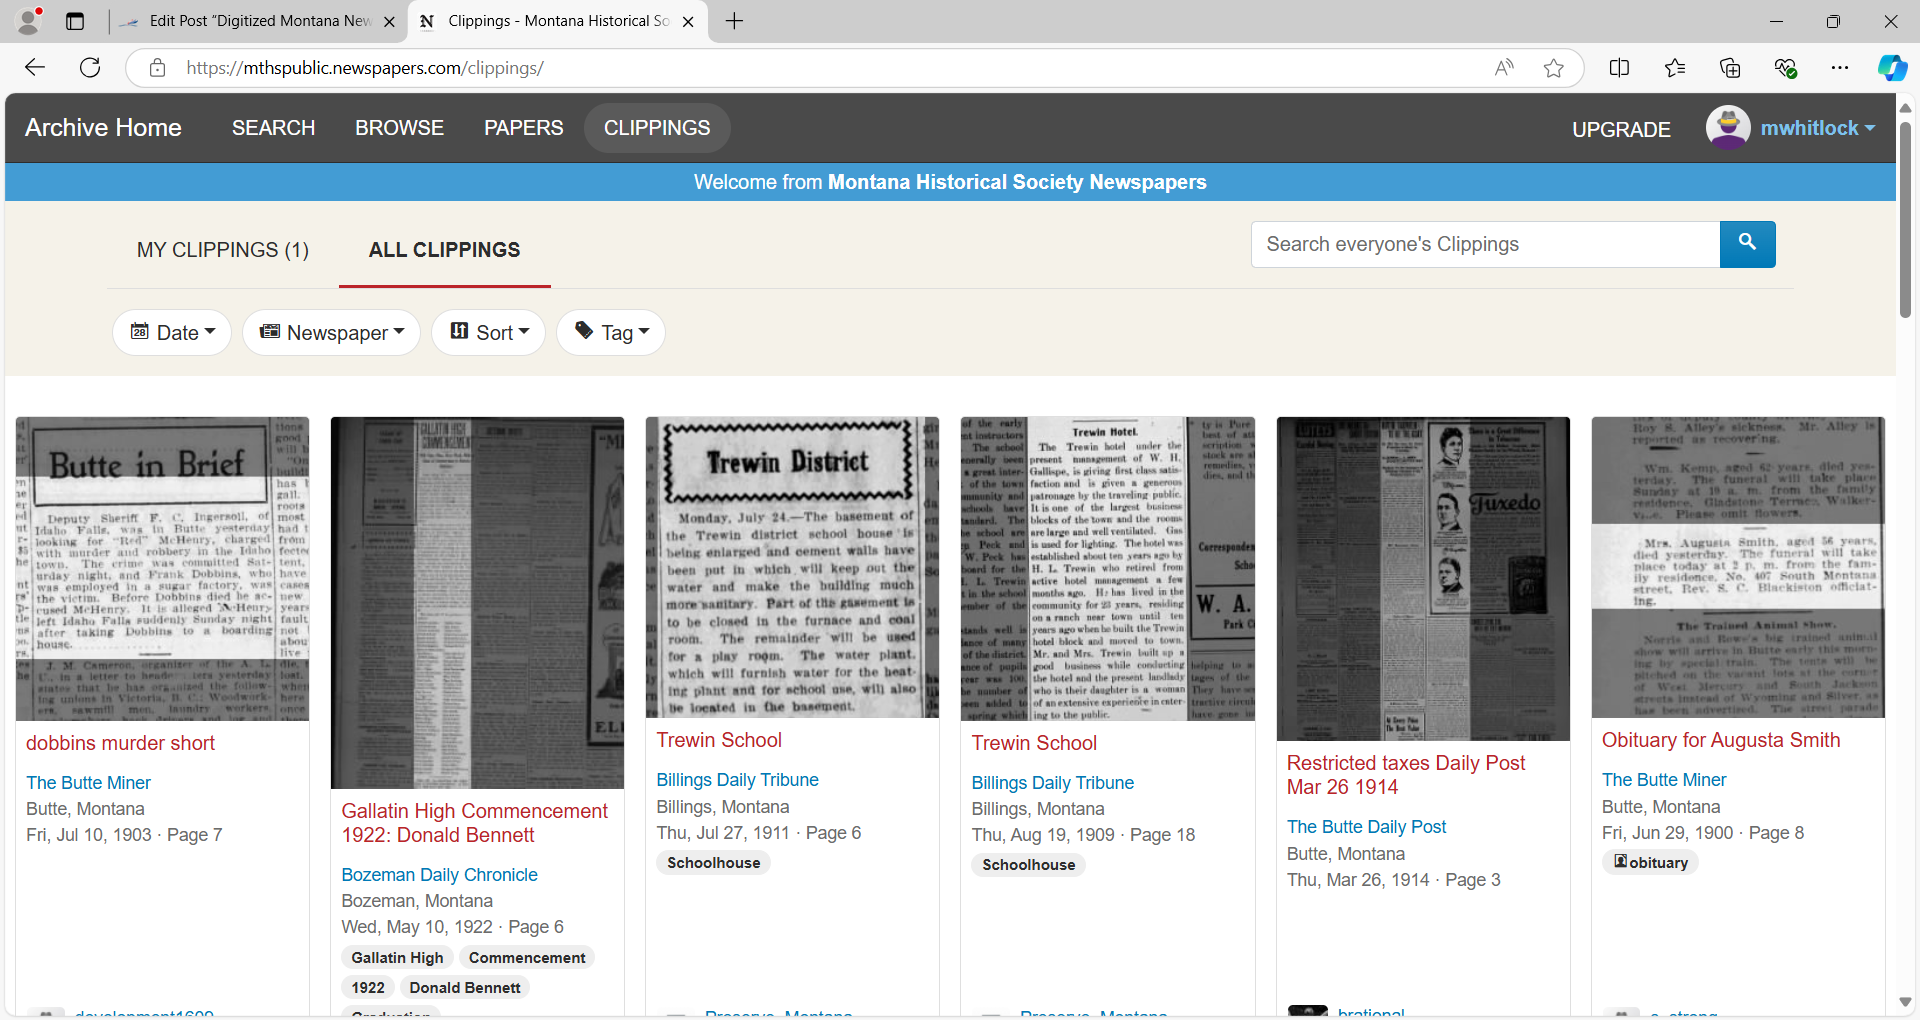Open the Bozeman Daily Chronicle link
1920x1020 pixels.
[x=439, y=874]
